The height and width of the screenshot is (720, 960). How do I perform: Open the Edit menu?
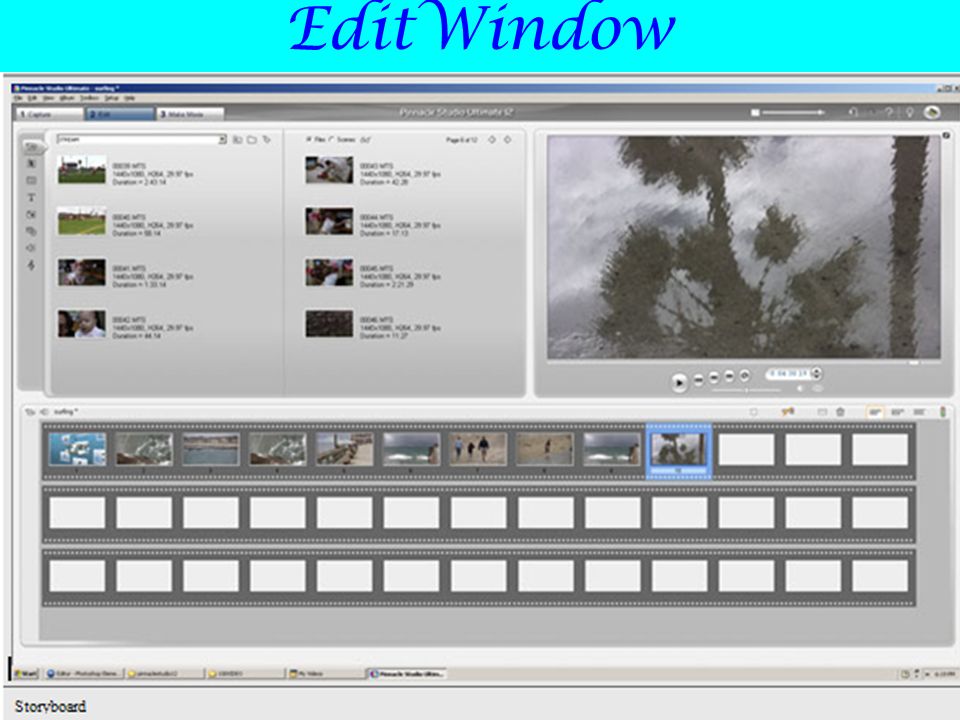point(32,98)
